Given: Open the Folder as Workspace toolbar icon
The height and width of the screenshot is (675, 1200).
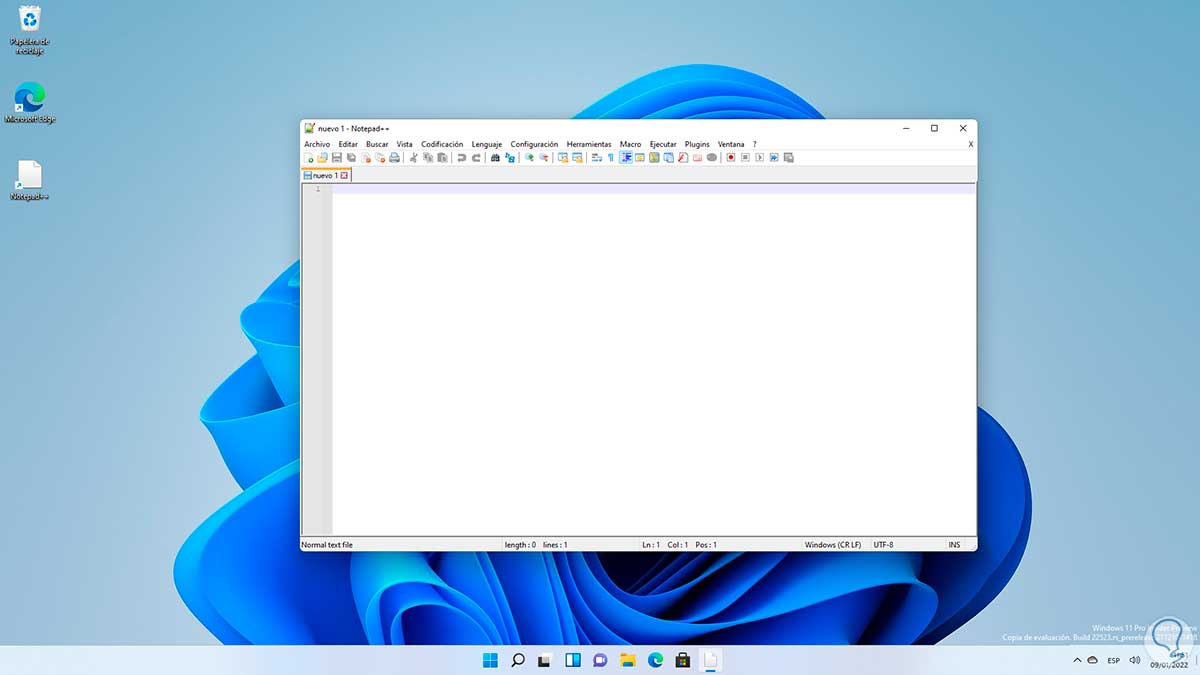Looking at the screenshot, I should pyautogui.click(x=697, y=158).
